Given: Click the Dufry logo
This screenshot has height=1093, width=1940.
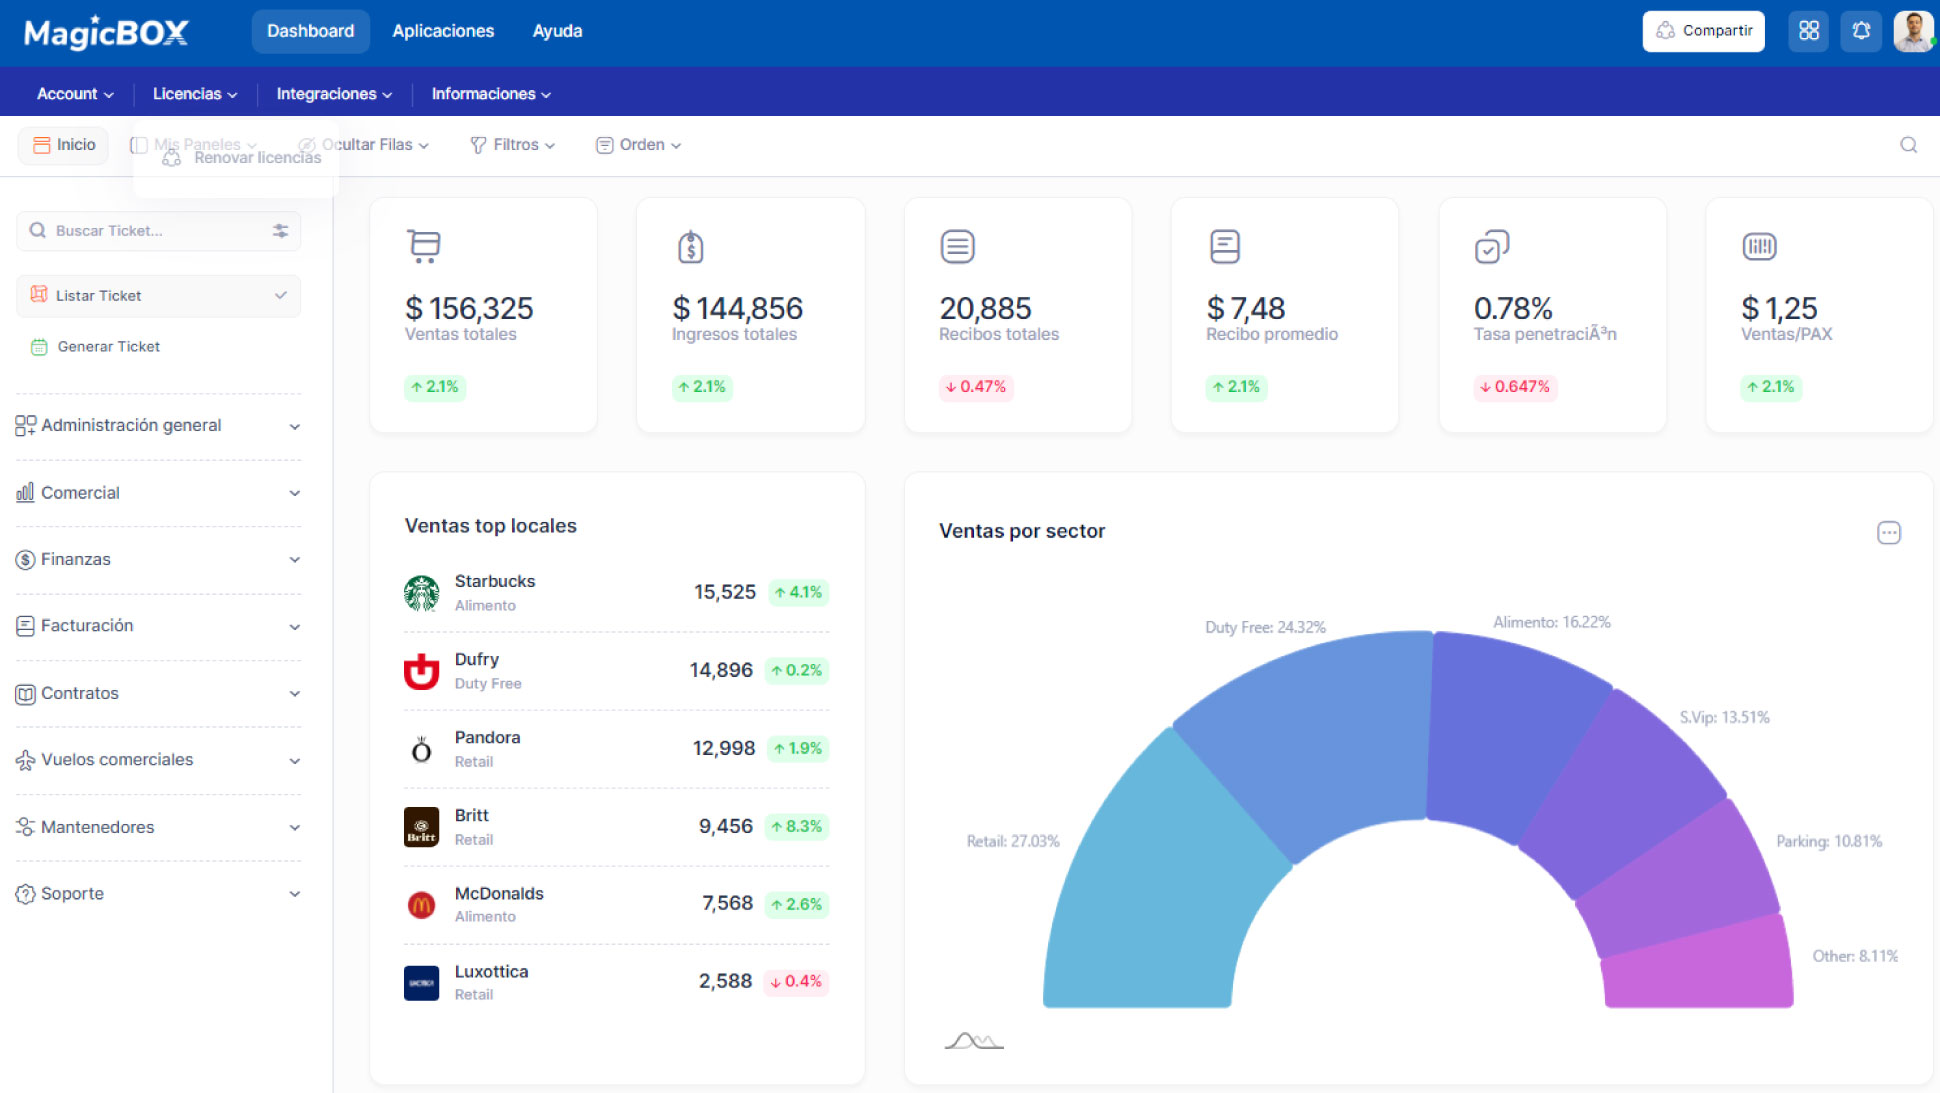Looking at the screenshot, I should 421,671.
